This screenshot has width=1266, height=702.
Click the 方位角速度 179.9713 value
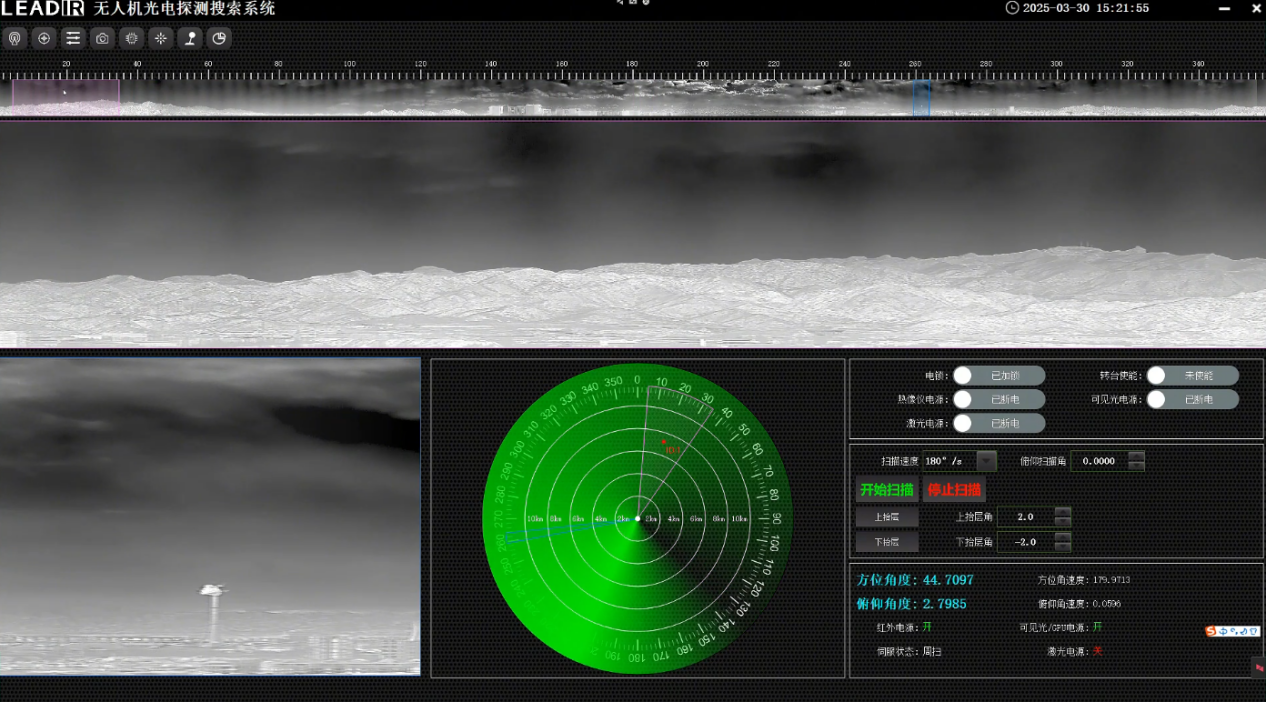pos(1112,580)
